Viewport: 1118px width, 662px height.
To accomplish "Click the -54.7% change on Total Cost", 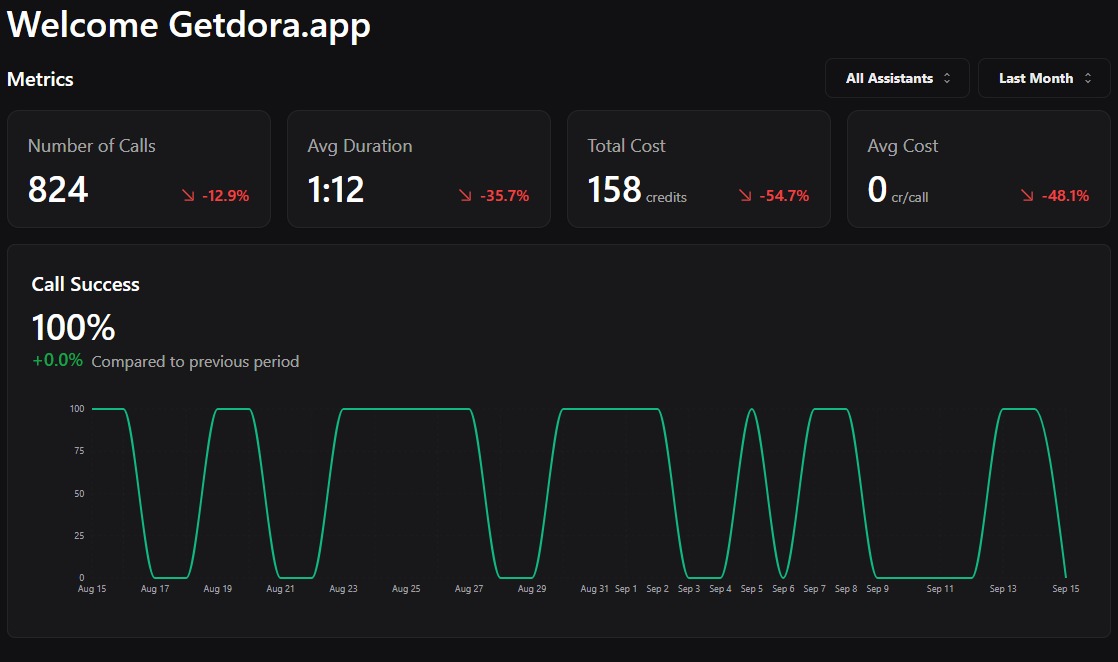I will (784, 196).
